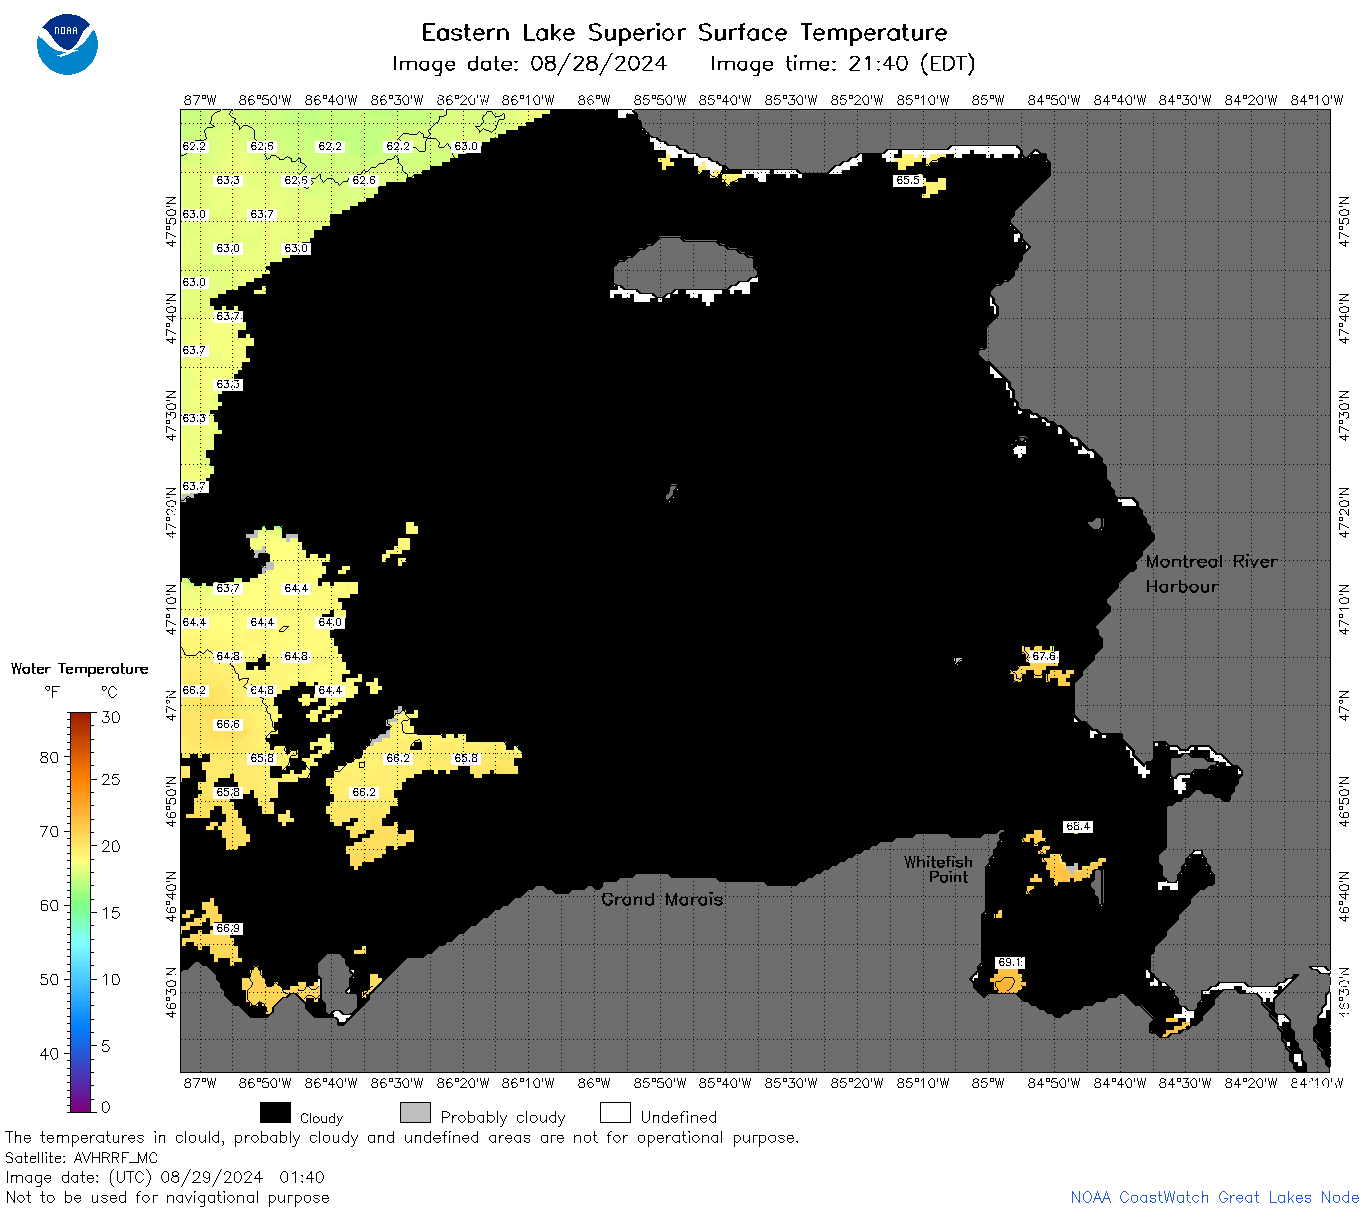The height and width of the screenshot is (1213, 1370).
Task: Click the cloud areas operational purpose disclaimer
Action: pyautogui.click(x=402, y=1138)
